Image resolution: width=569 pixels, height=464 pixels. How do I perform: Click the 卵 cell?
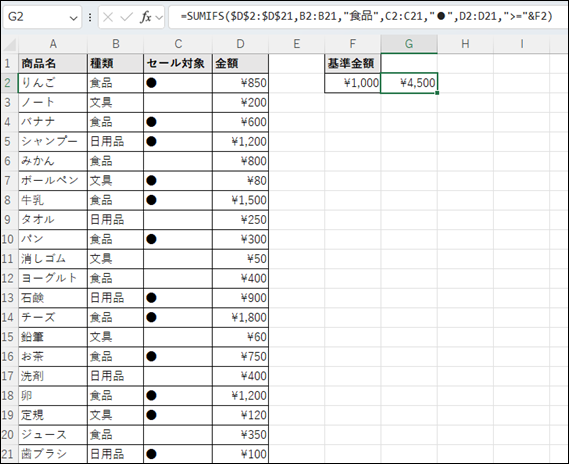pos(53,396)
